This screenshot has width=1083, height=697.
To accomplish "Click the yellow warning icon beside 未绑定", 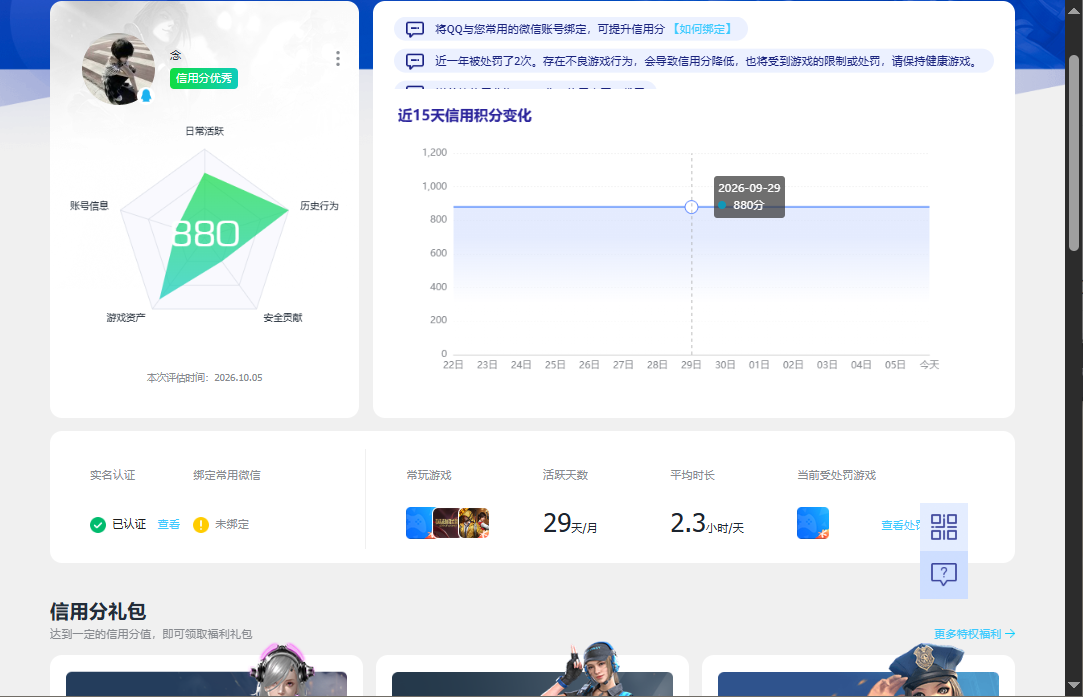I will click(201, 525).
